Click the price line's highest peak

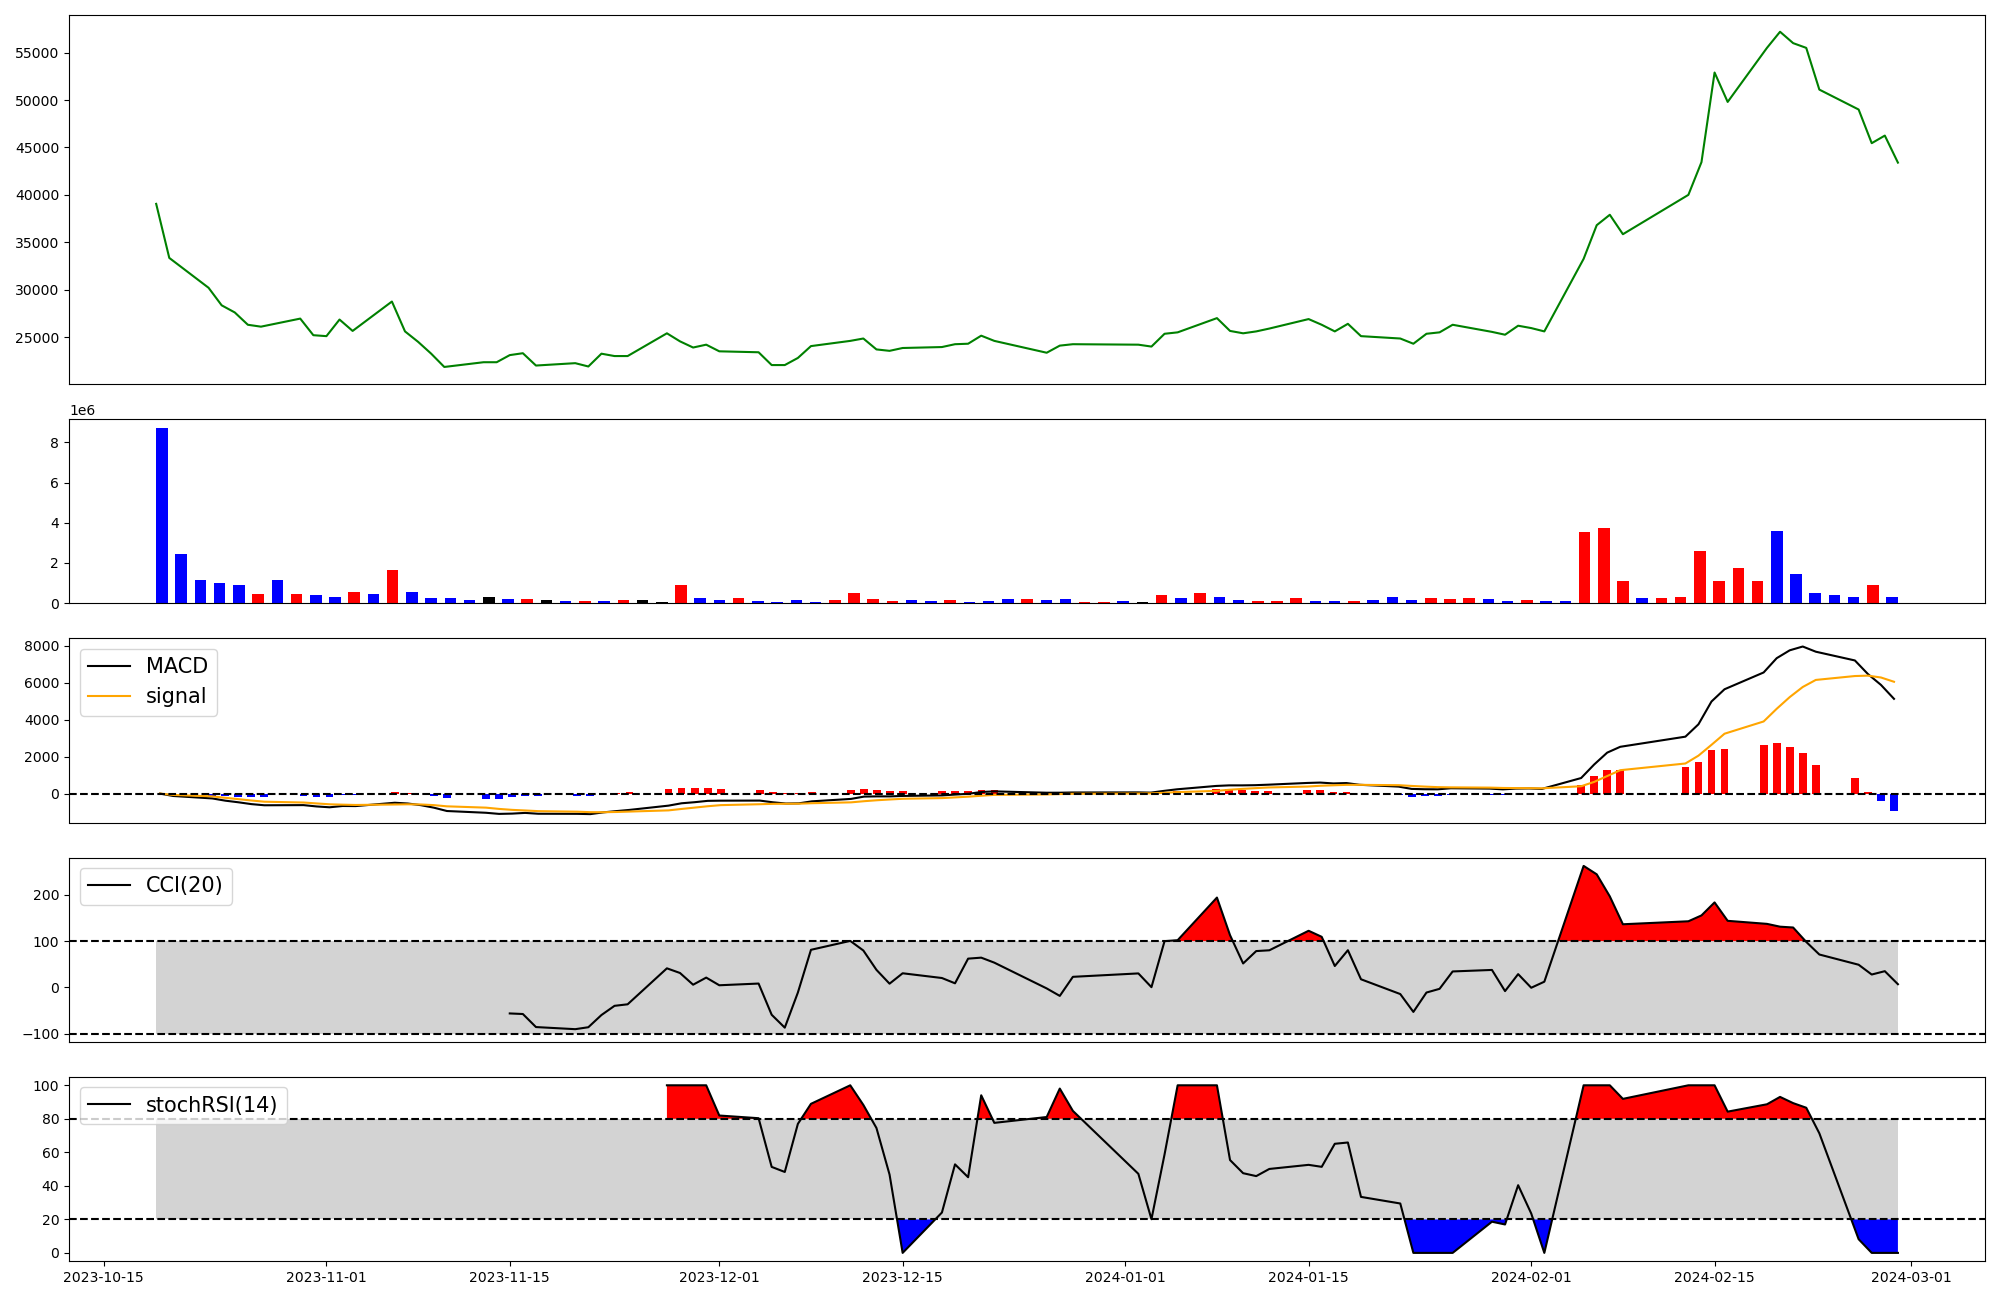coord(1779,32)
